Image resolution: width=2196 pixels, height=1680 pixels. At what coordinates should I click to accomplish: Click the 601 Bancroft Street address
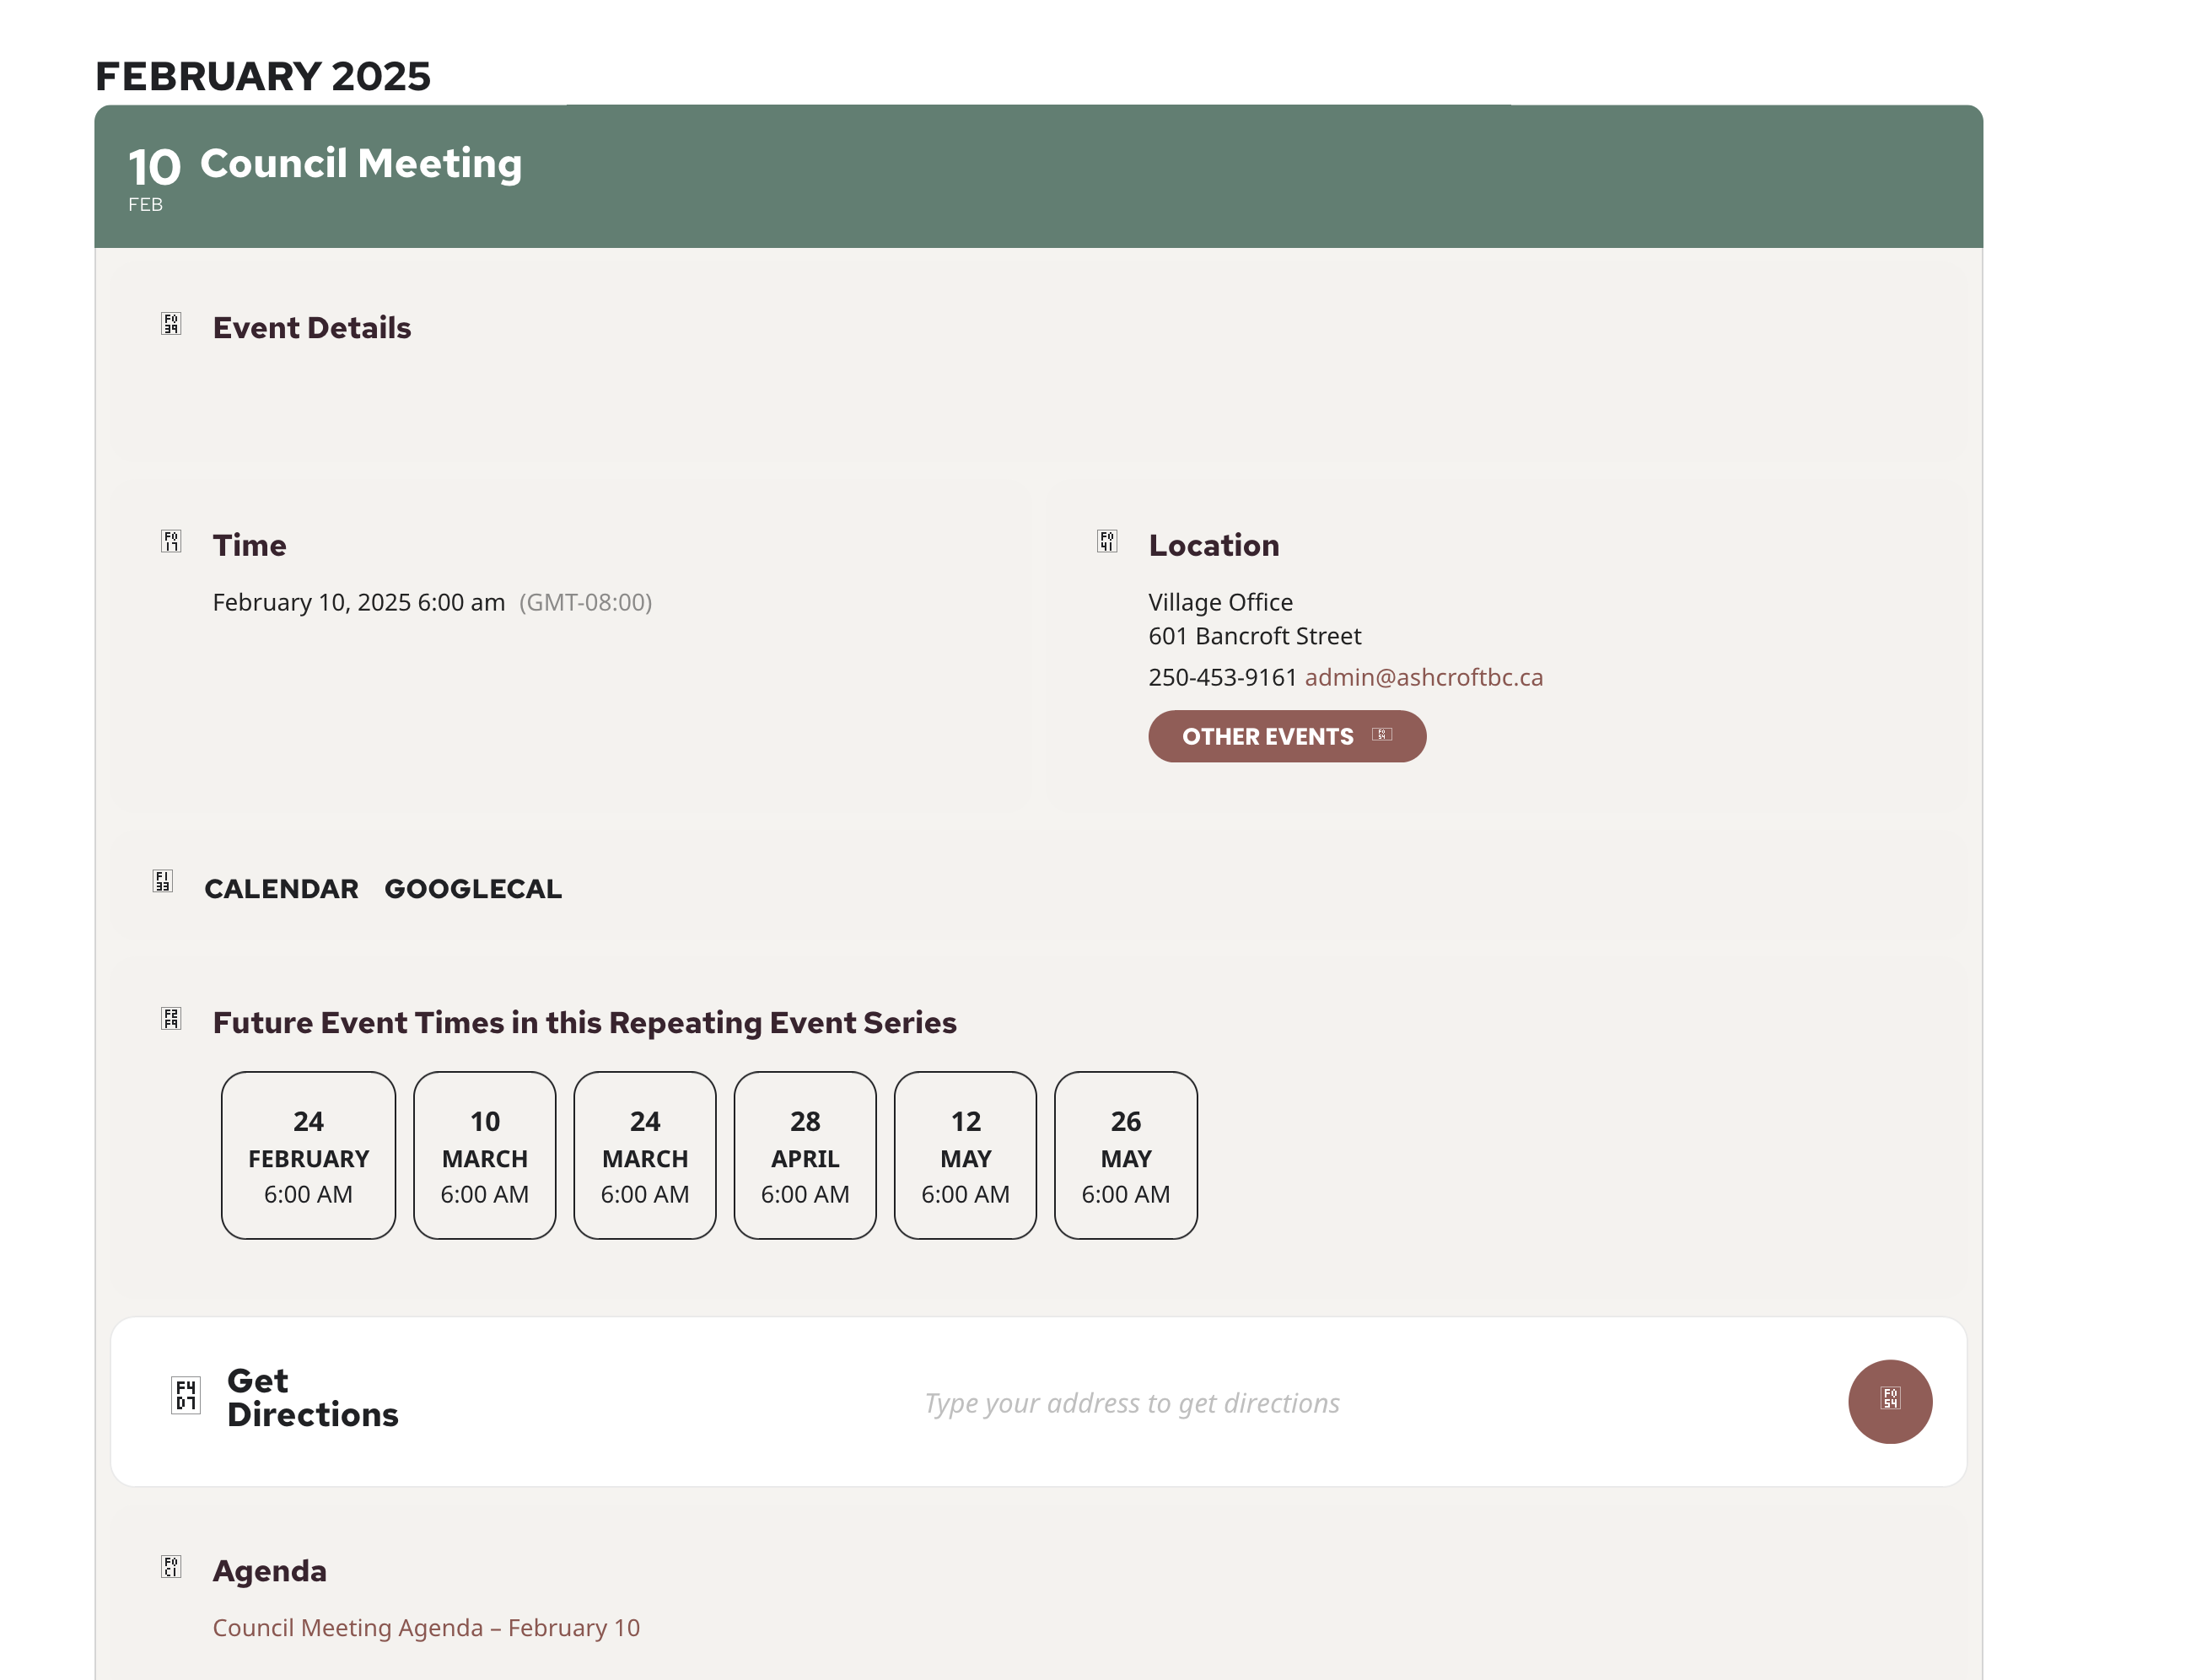(1254, 636)
